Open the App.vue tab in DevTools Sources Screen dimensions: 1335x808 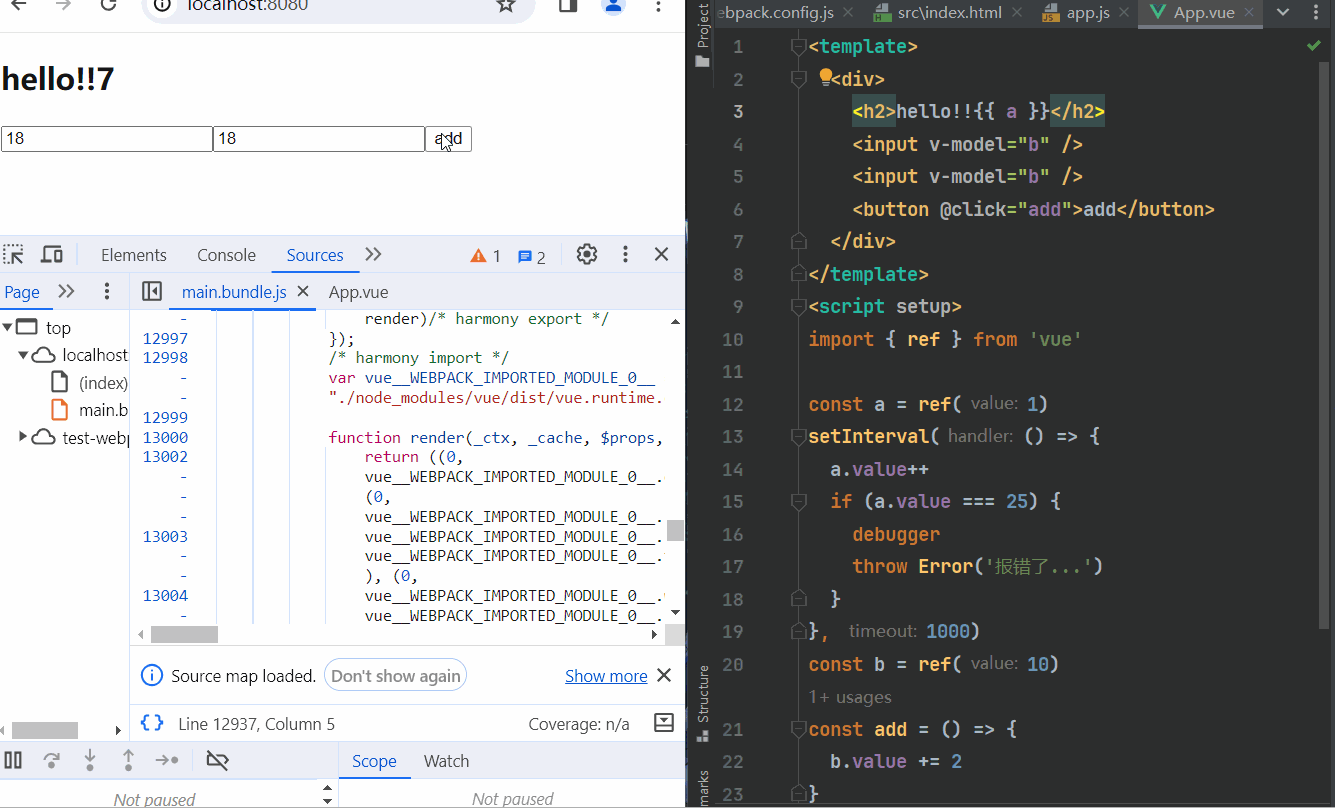pyautogui.click(x=358, y=292)
